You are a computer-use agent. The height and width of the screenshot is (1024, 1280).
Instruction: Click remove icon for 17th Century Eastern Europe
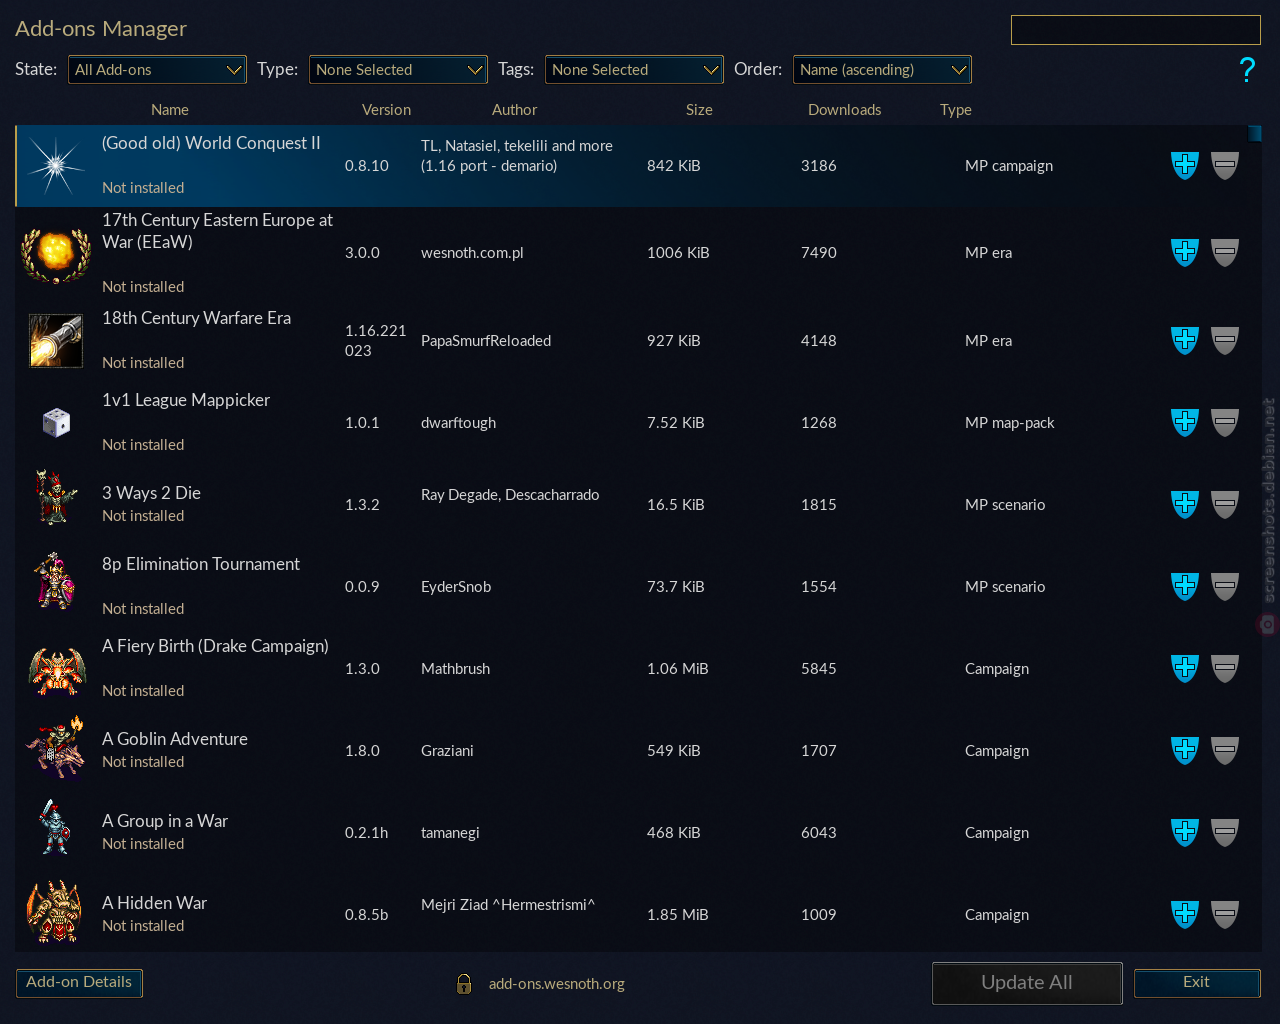tap(1225, 253)
